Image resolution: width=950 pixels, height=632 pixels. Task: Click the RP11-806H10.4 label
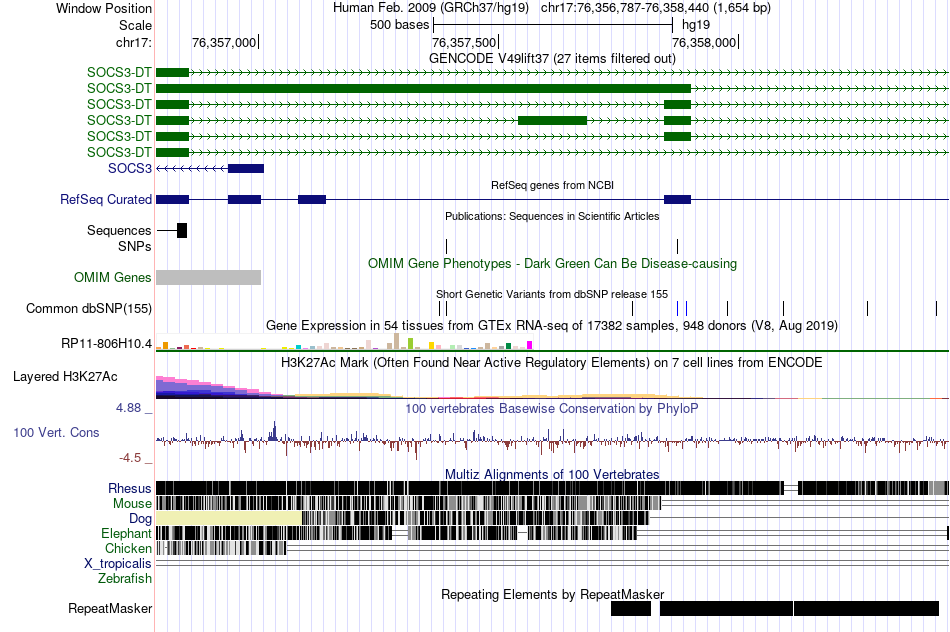[x=107, y=344]
